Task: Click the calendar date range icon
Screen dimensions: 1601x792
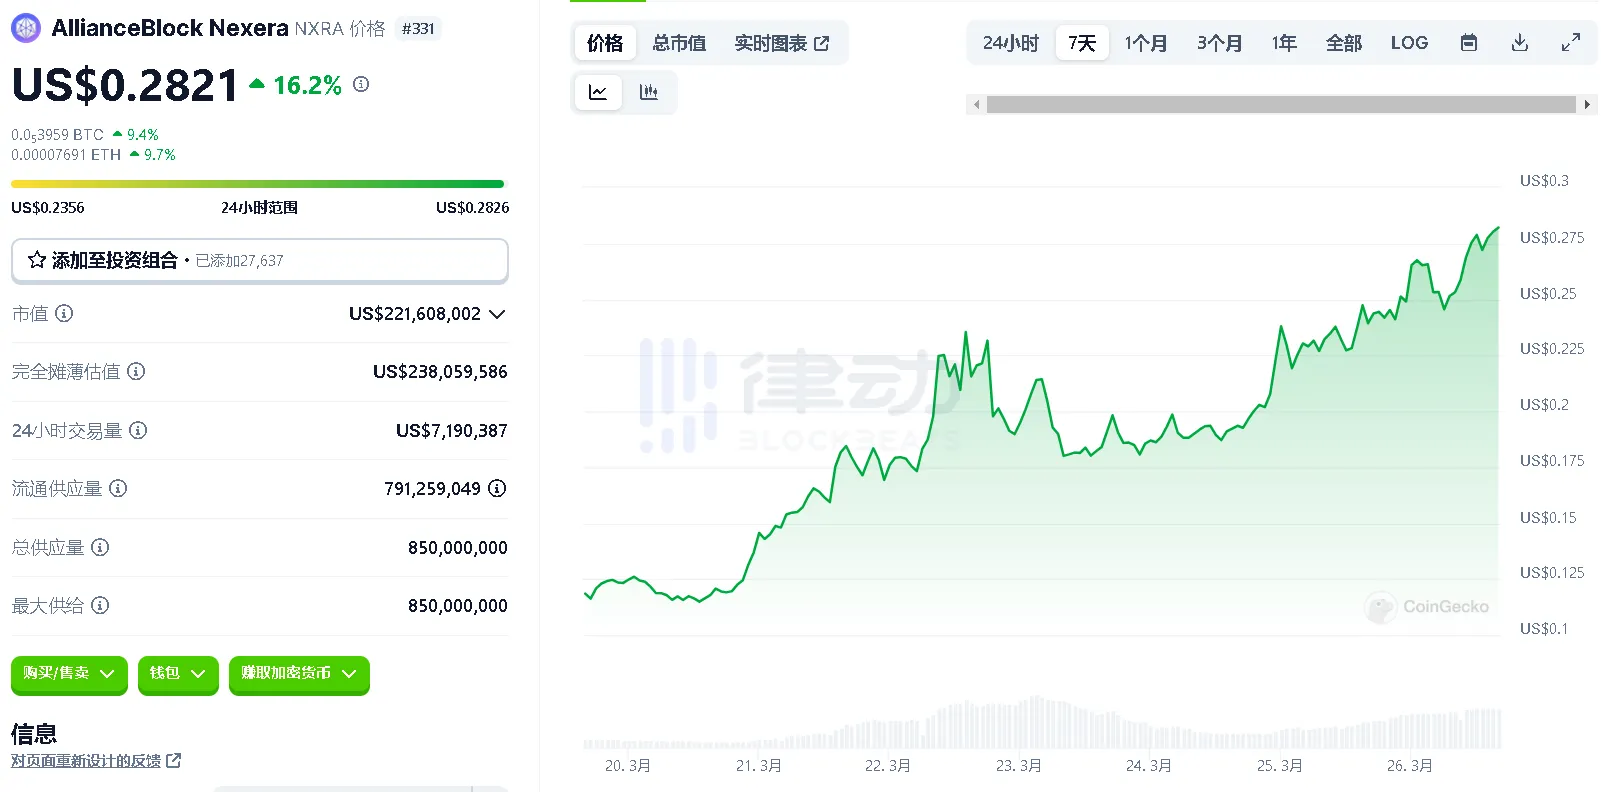Action: [x=1468, y=43]
